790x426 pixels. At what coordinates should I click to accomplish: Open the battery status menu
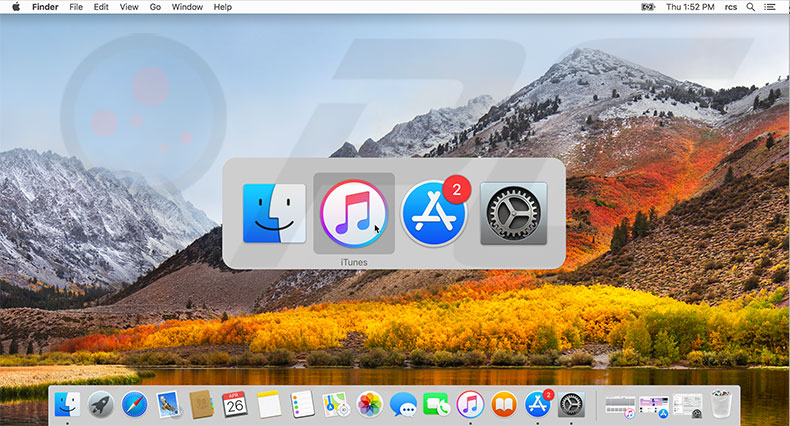pyautogui.click(x=650, y=7)
